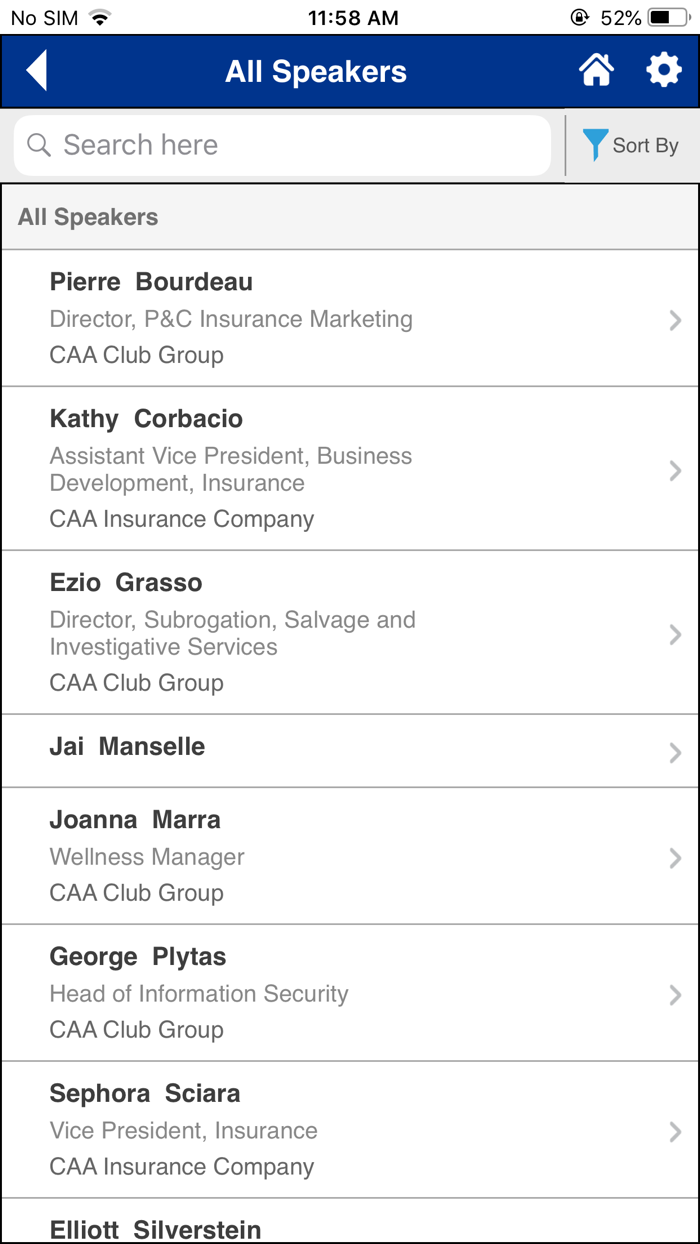Expand Pierre Bourdeau's speaker details

point(675,320)
